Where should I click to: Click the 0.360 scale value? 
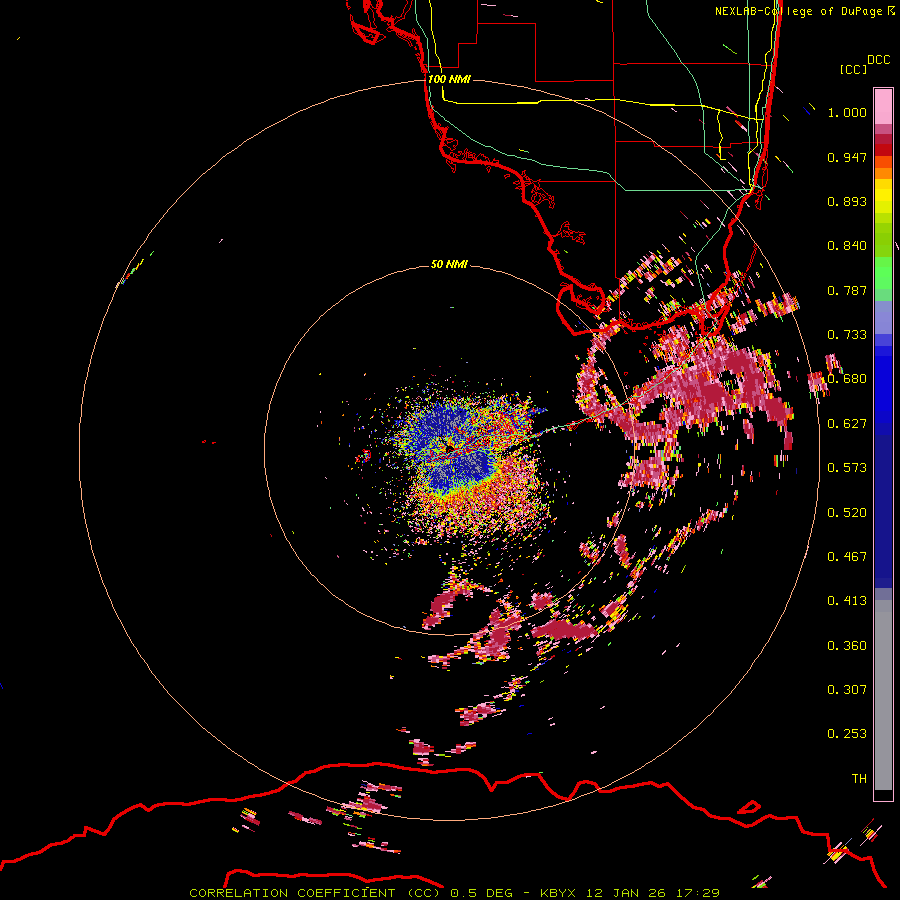coord(847,646)
